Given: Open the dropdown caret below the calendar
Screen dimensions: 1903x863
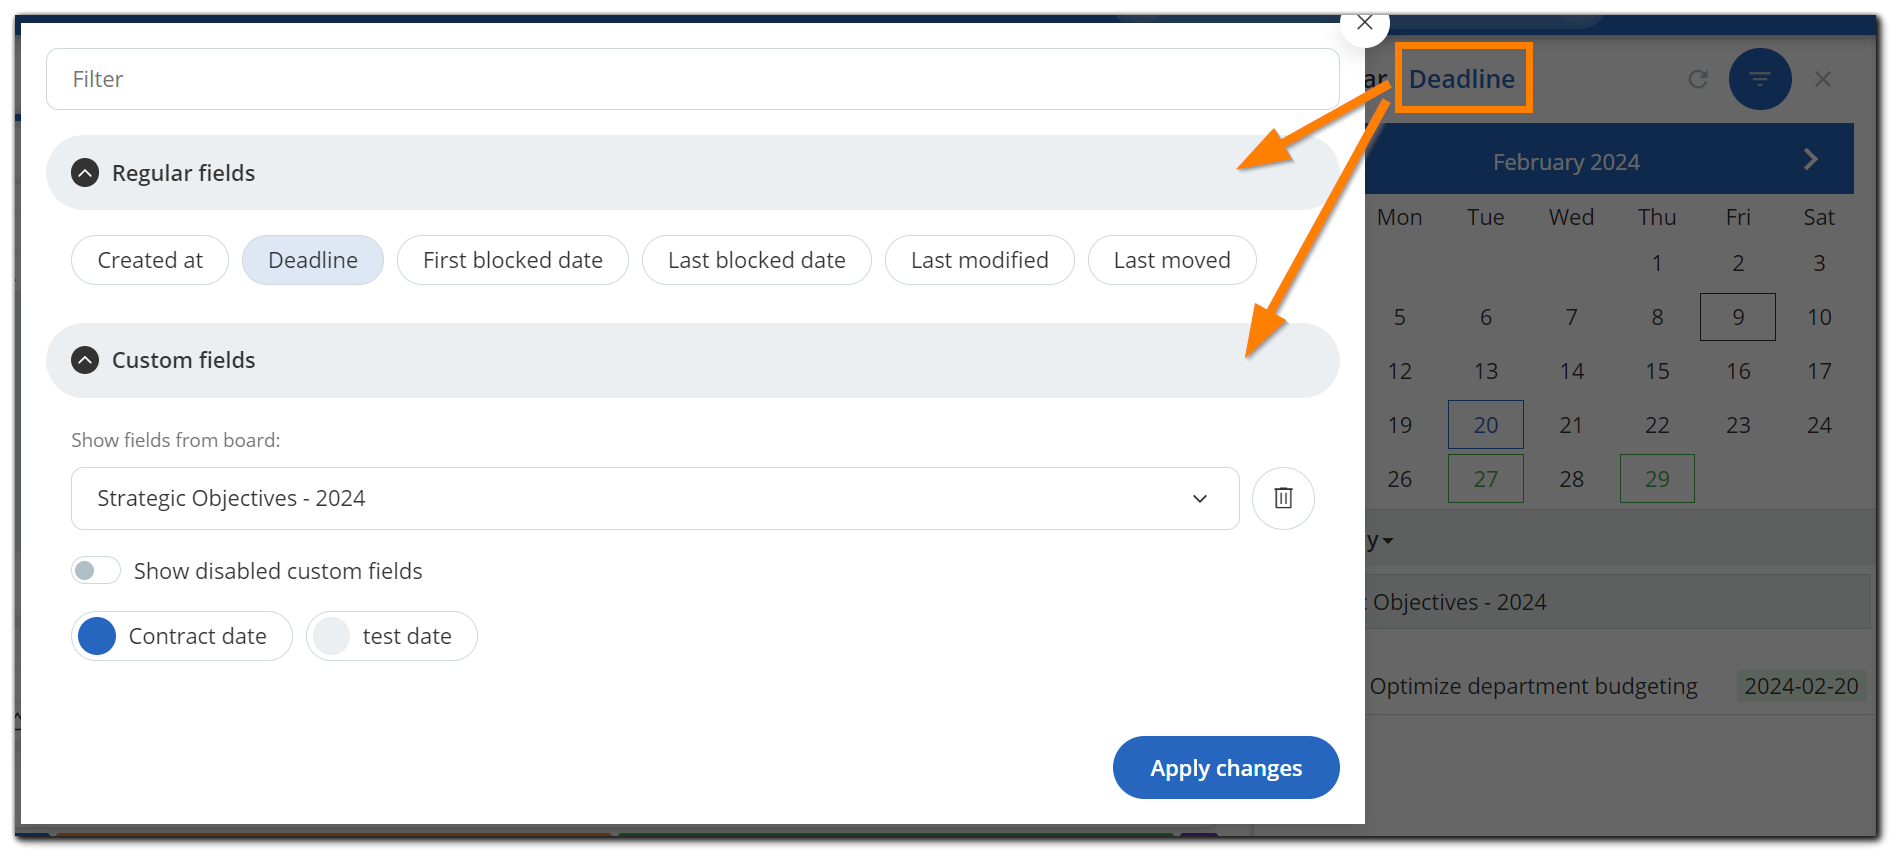Looking at the screenshot, I should [1386, 541].
